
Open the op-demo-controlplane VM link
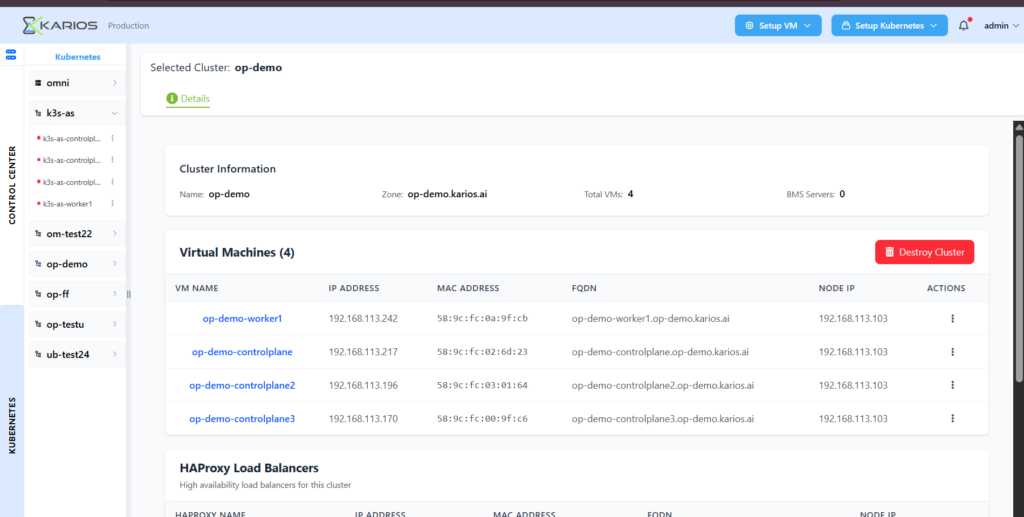[242, 352]
